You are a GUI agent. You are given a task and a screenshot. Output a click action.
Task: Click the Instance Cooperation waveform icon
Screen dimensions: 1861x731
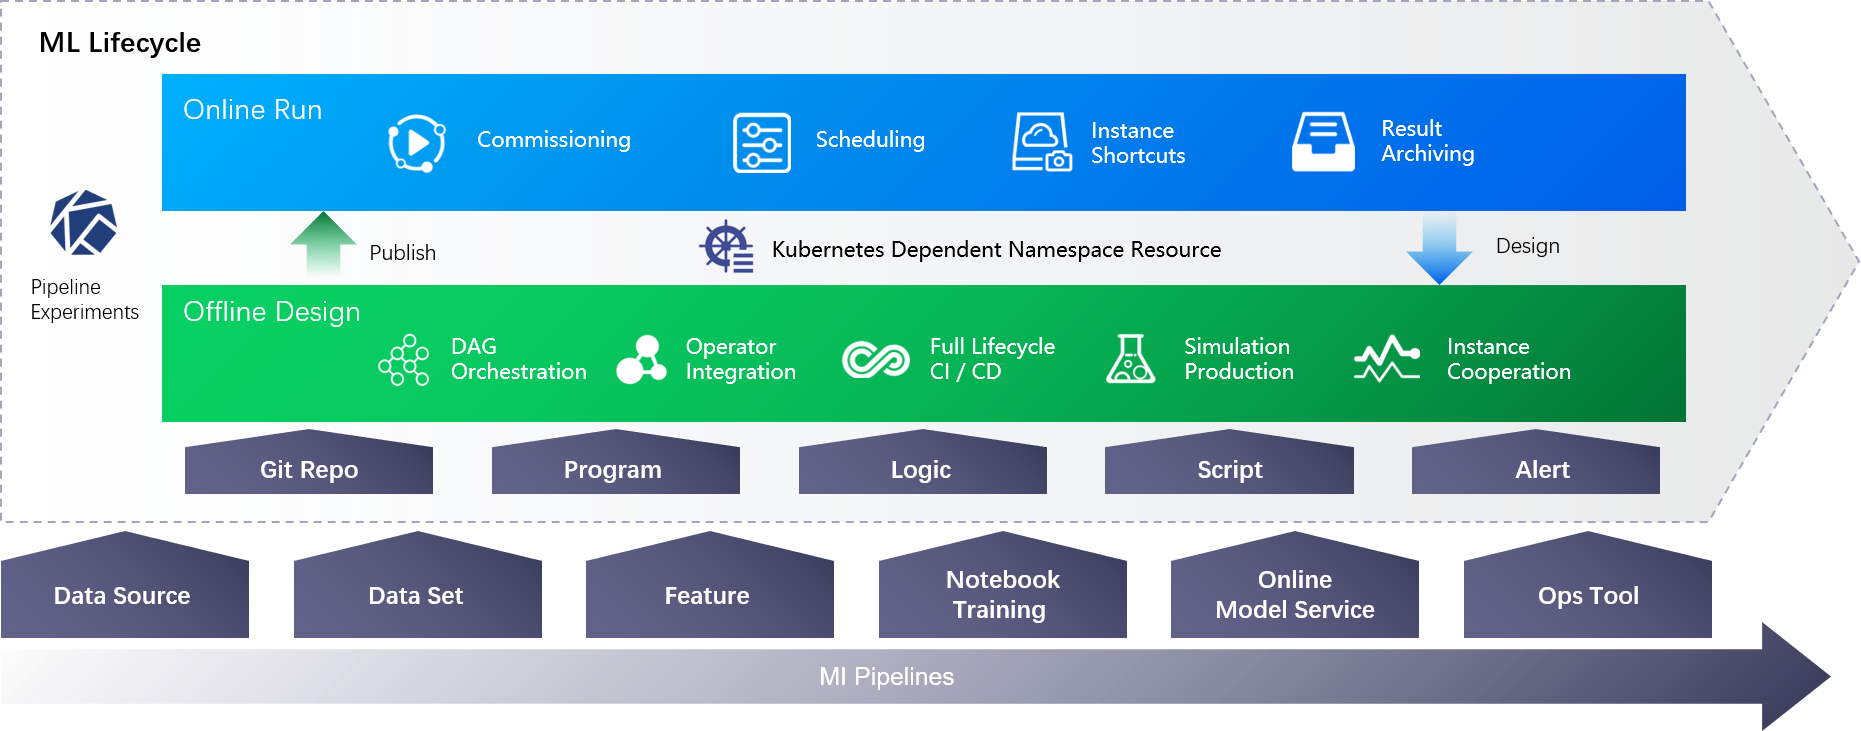(x=1387, y=359)
